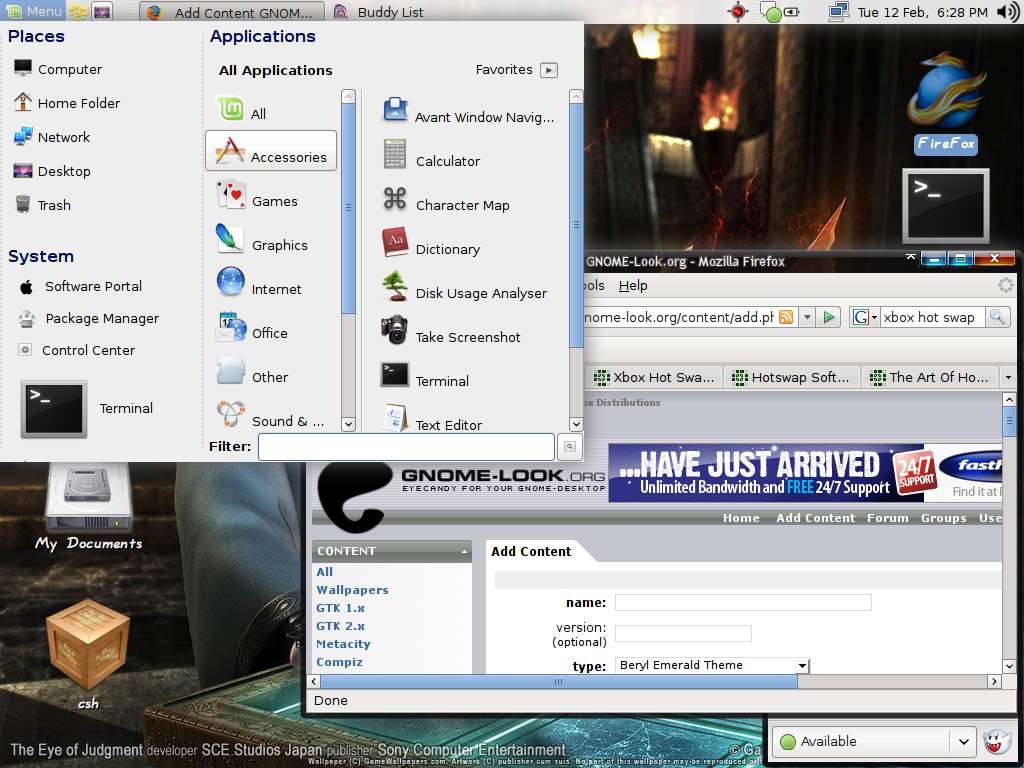This screenshot has width=1024, height=768.
Task: Open the Help menu in Firefox
Action: click(633, 285)
